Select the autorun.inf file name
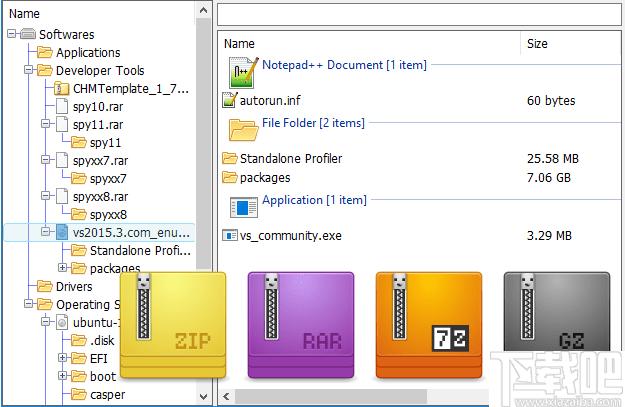Image resolution: width=625 pixels, height=407 pixels. pos(270,100)
